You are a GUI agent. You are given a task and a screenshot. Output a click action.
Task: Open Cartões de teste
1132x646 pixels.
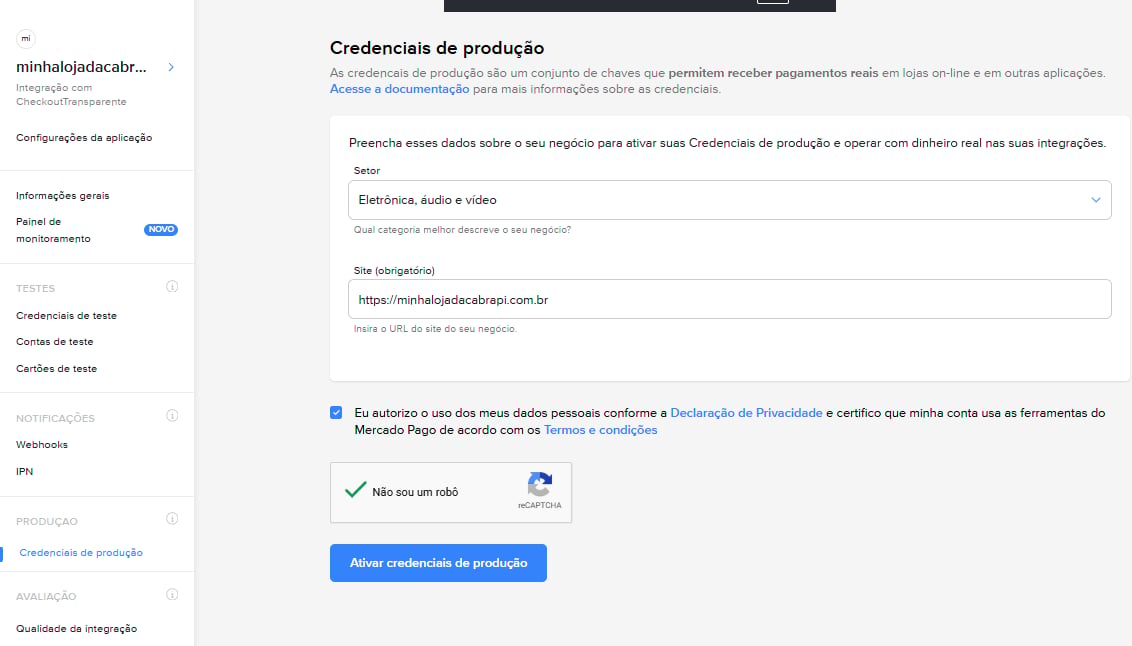(56, 369)
